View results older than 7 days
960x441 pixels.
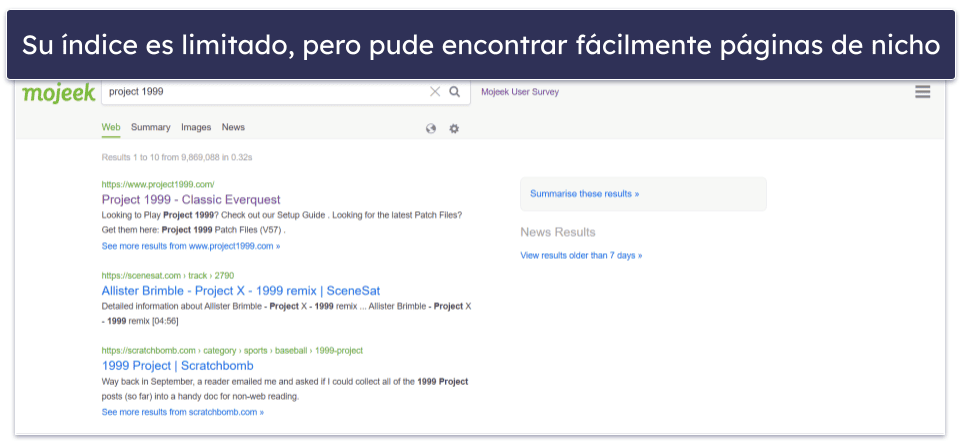[581, 255]
